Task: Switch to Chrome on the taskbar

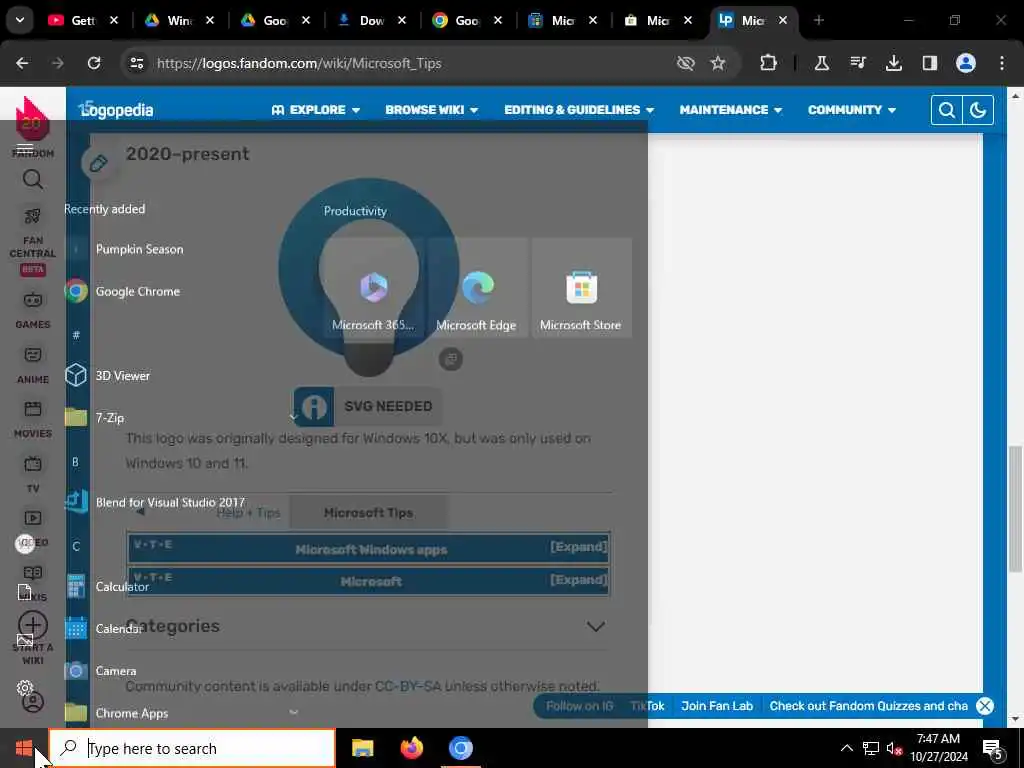Action: point(460,748)
